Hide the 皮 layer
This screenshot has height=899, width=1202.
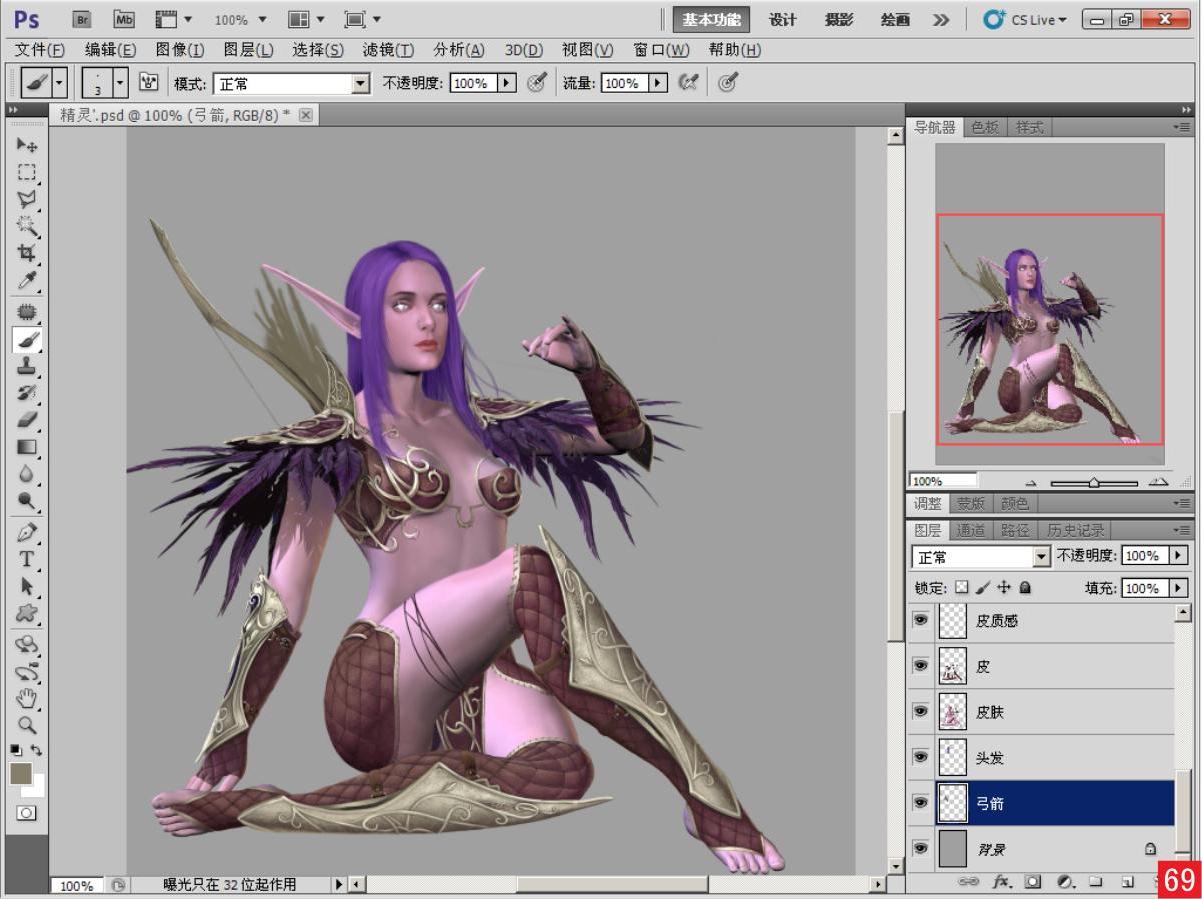[921, 666]
